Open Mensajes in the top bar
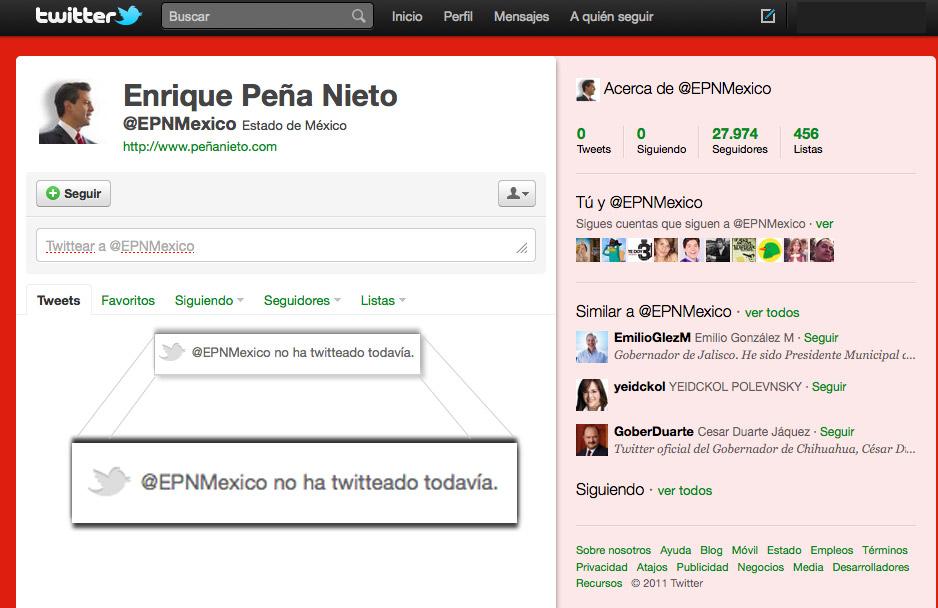 pyautogui.click(x=521, y=17)
